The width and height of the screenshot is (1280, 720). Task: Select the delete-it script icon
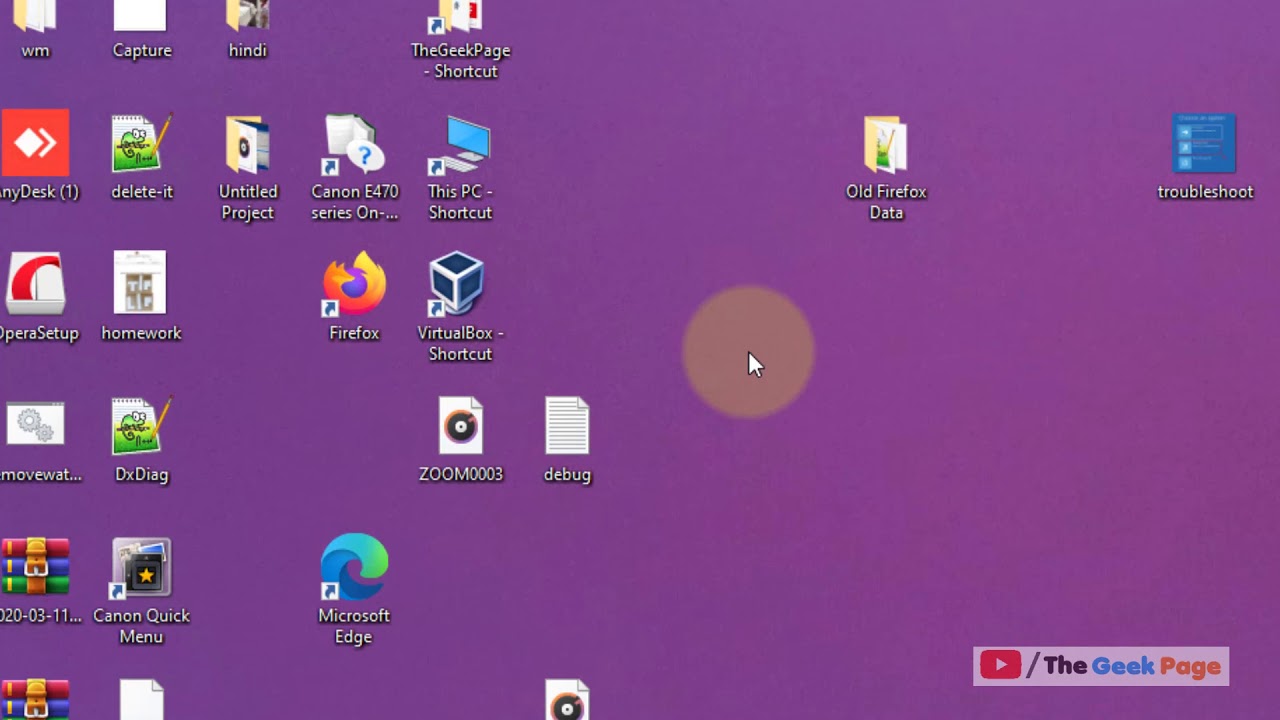141,144
